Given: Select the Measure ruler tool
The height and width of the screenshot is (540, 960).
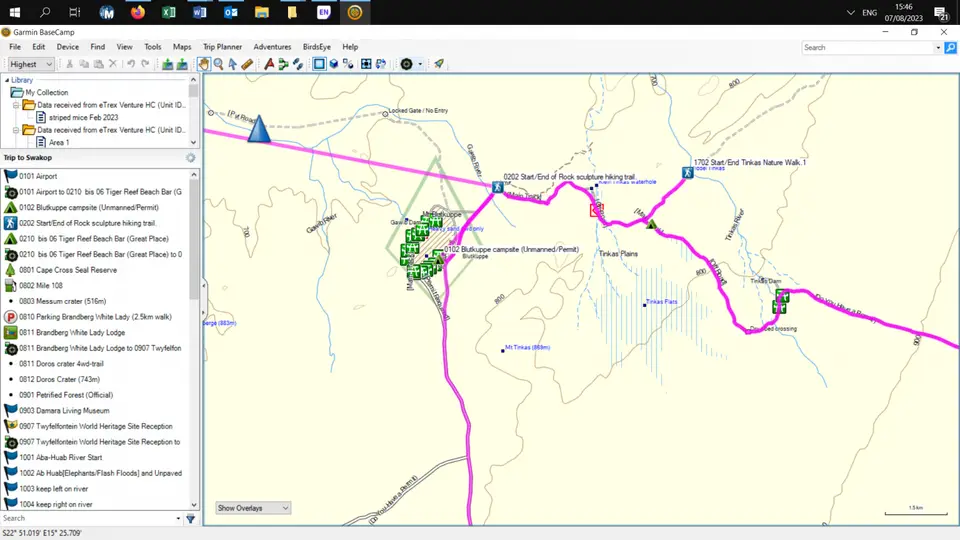Looking at the screenshot, I should (x=247, y=64).
